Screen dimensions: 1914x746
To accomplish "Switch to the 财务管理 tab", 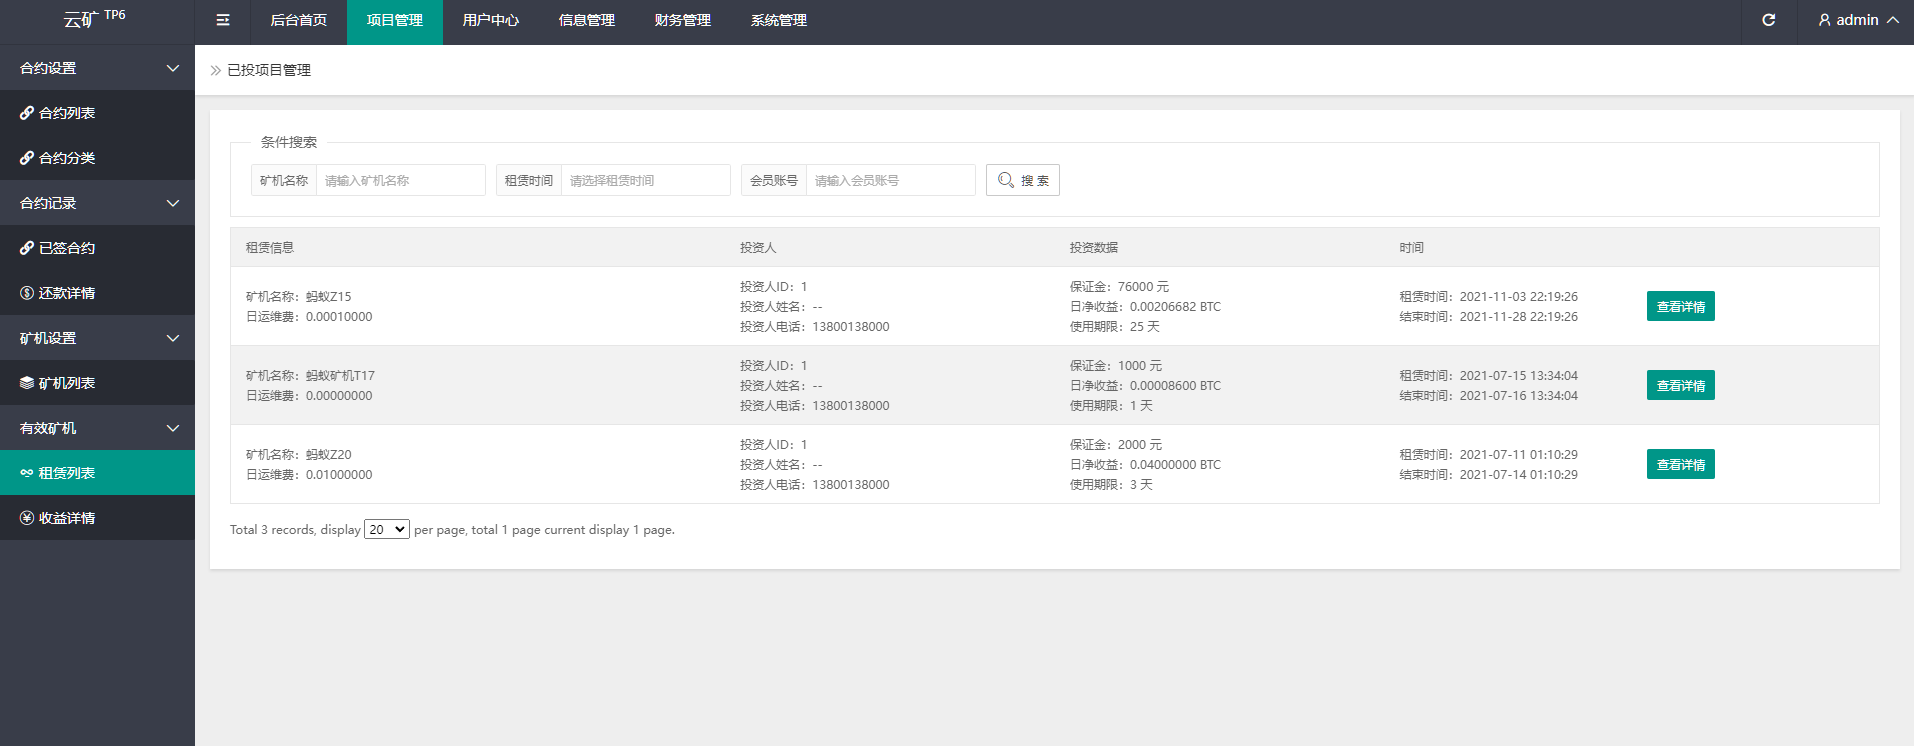I will [682, 20].
